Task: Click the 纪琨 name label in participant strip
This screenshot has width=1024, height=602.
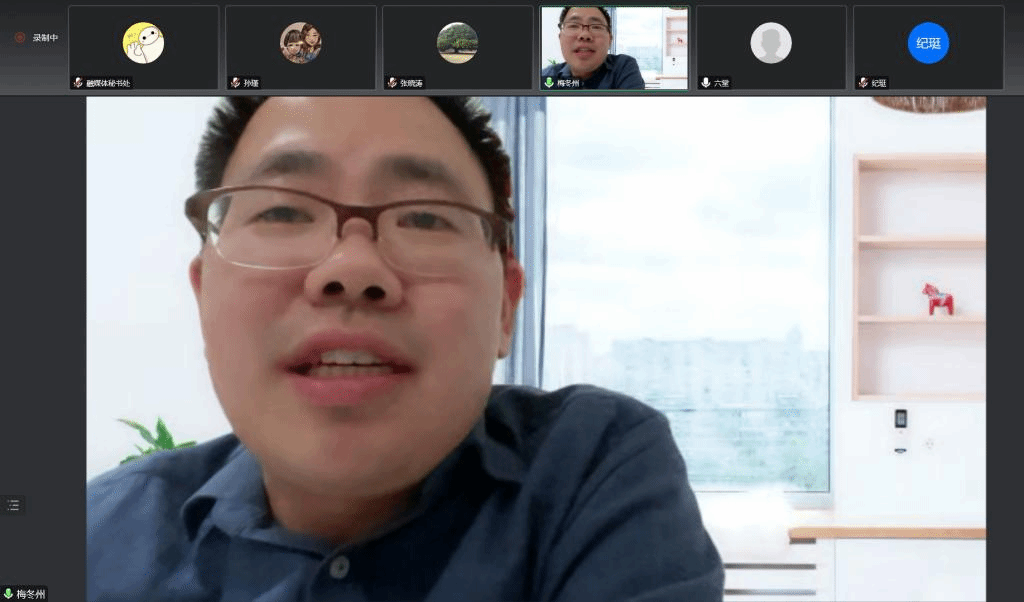Action: (879, 83)
